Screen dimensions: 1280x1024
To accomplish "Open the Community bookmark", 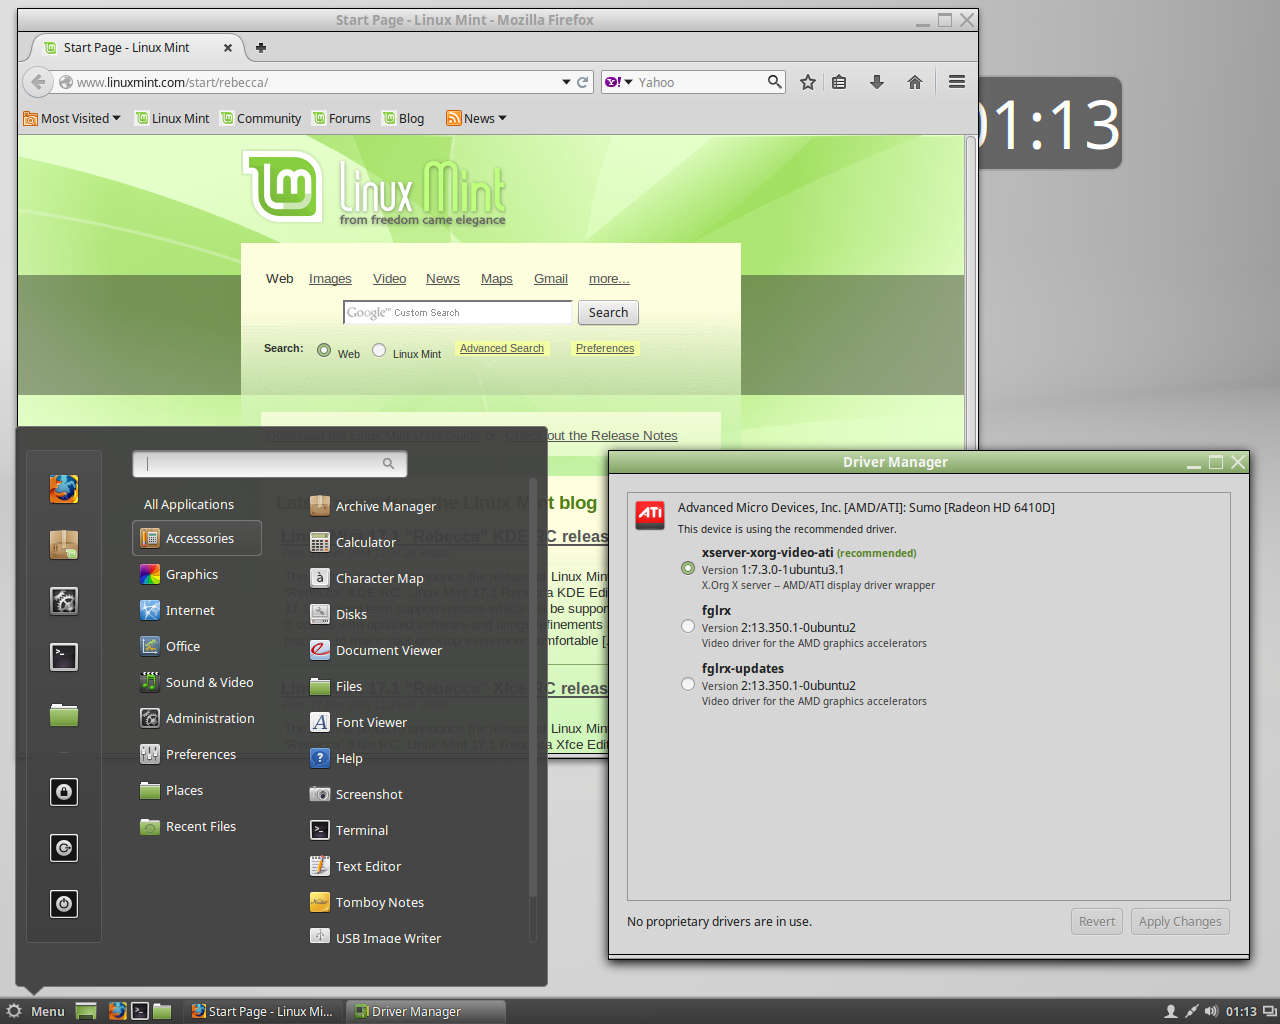I will (x=261, y=118).
